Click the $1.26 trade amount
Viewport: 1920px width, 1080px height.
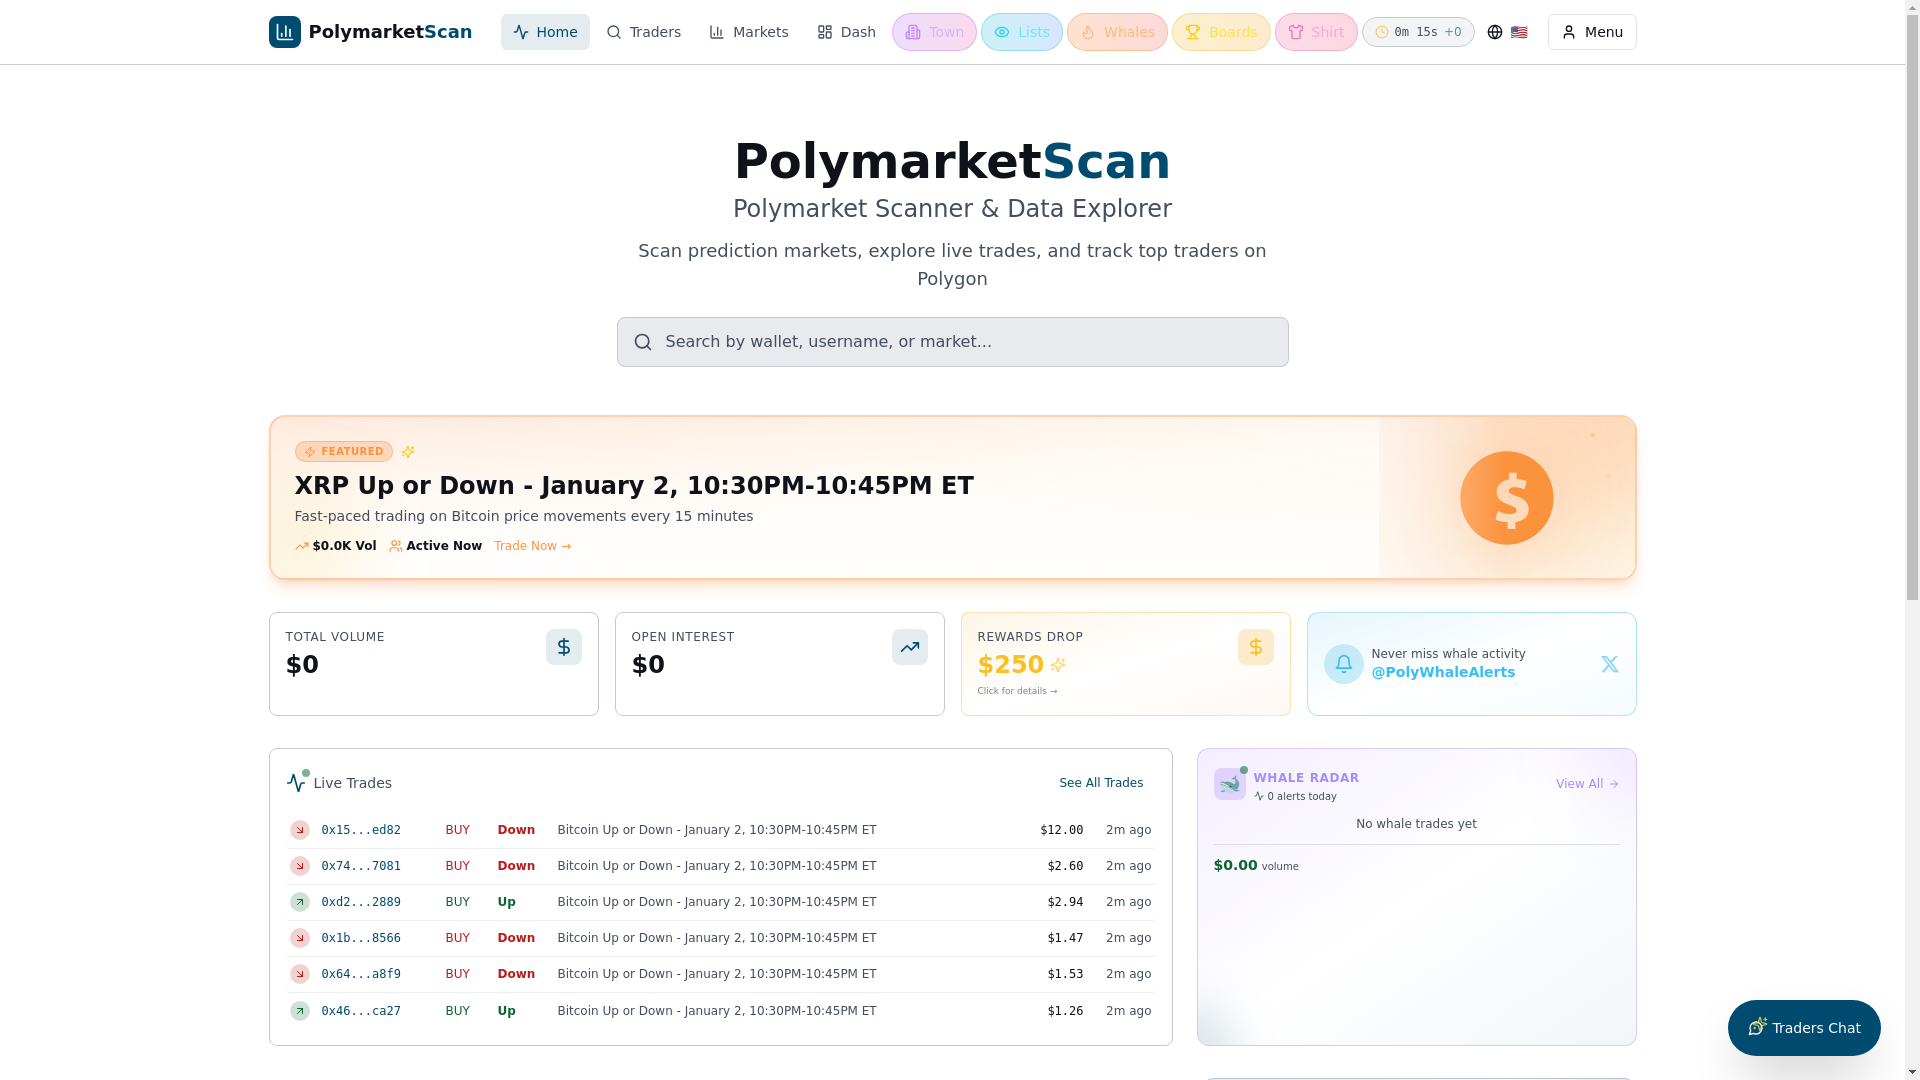click(1065, 1011)
